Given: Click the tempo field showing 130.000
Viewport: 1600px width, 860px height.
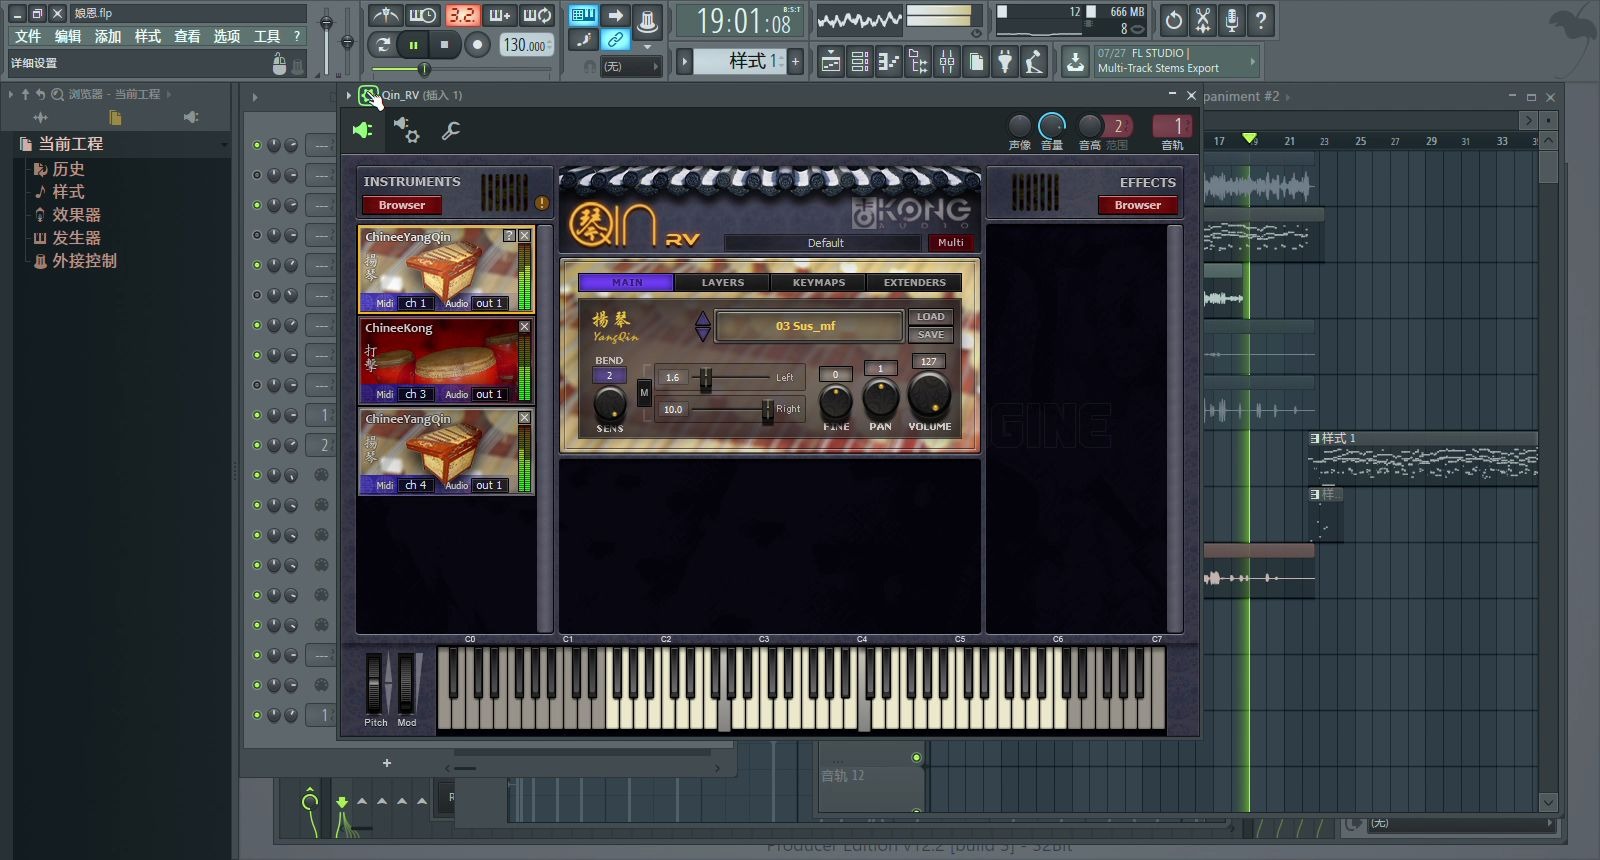Looking at the screenshot, I should point(525,45).
